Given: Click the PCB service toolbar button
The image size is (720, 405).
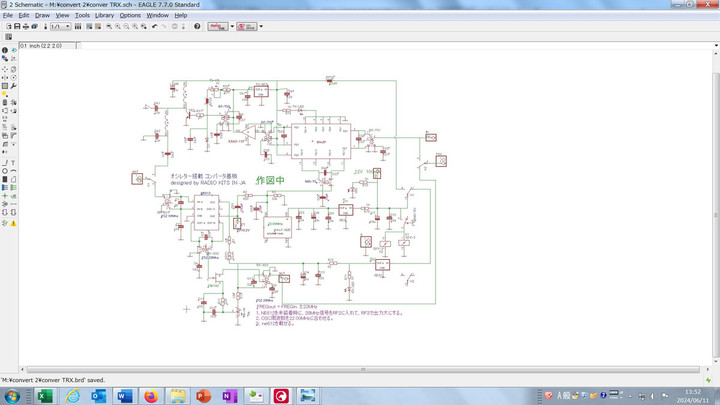Looking at the screenshot, I should pyautogui.click(x=247, y=26).
